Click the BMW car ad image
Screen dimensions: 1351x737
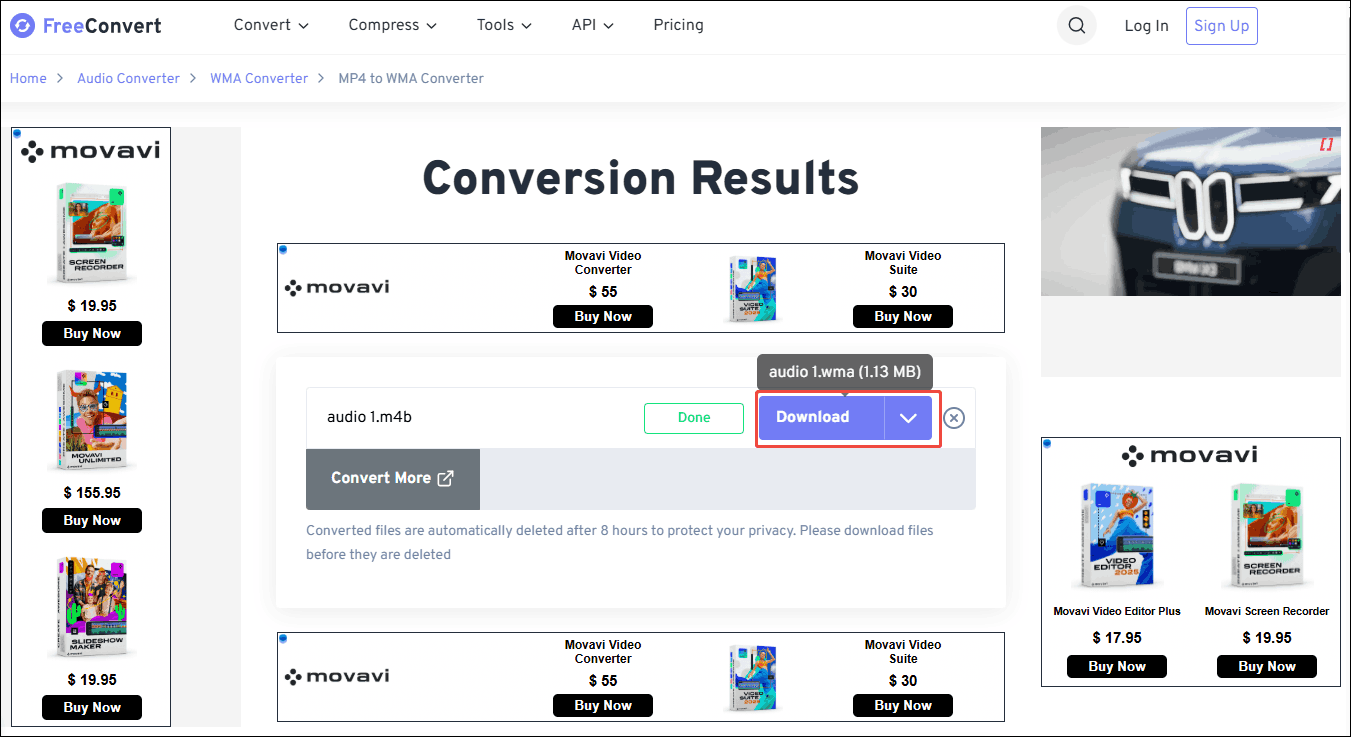click(x=1190, y=212)
